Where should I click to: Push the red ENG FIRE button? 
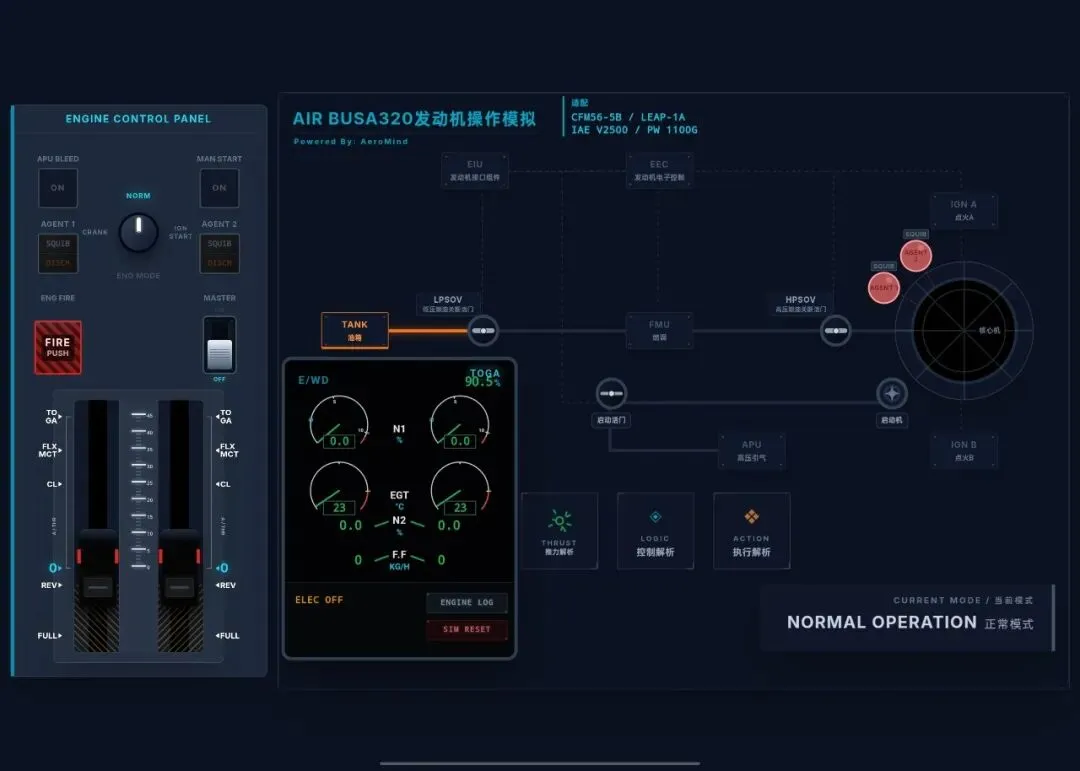click(x=58, y=347)
